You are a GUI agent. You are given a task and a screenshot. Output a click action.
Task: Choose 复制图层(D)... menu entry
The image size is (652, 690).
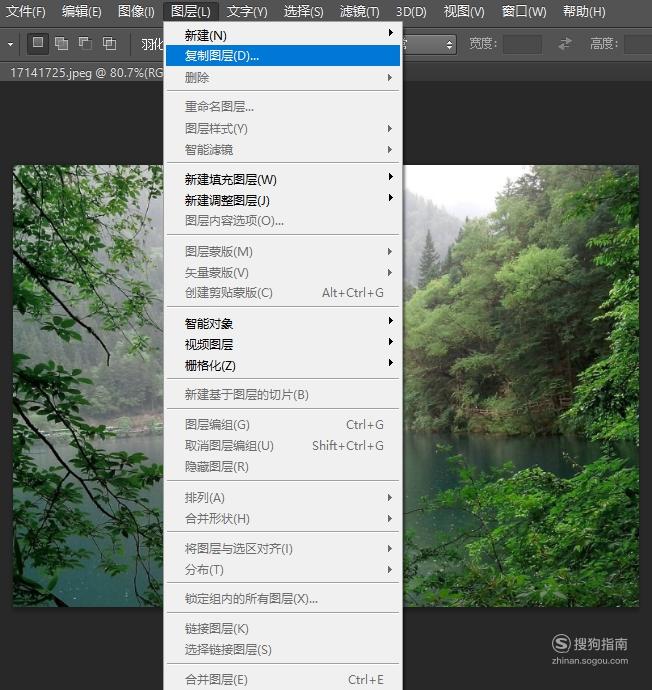coord(283,56)
